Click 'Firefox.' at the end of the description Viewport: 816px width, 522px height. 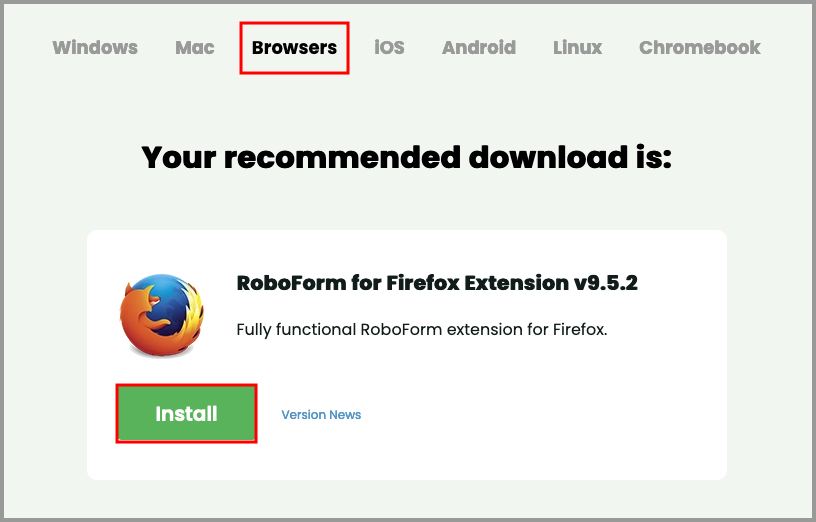pyautogui.click(x=579, y=329)
